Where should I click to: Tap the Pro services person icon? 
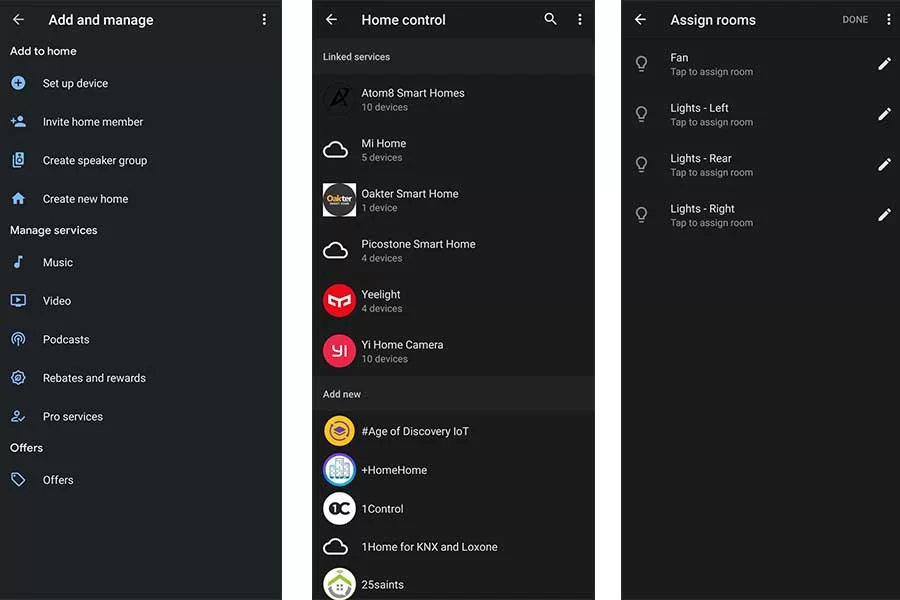click(x=18, y=416)
